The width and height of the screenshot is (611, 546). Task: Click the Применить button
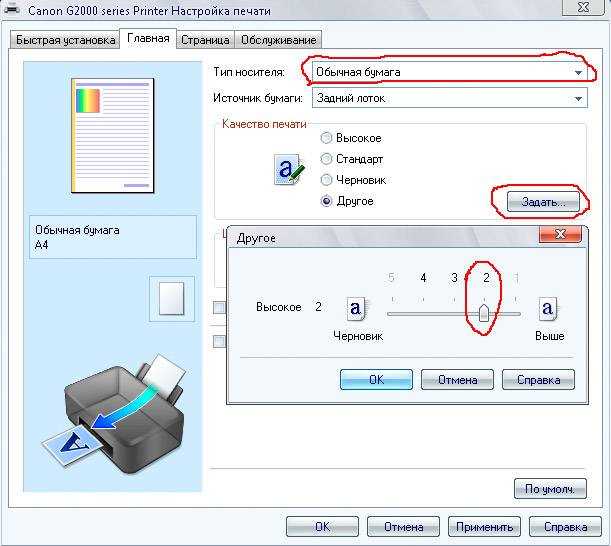(x=484, y=527)
